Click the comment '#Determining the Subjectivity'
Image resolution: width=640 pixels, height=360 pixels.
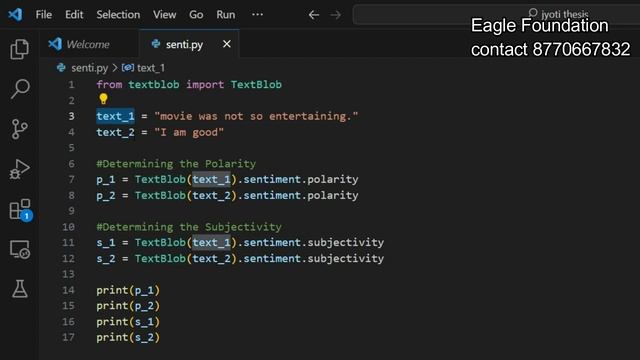click(189, 227)
